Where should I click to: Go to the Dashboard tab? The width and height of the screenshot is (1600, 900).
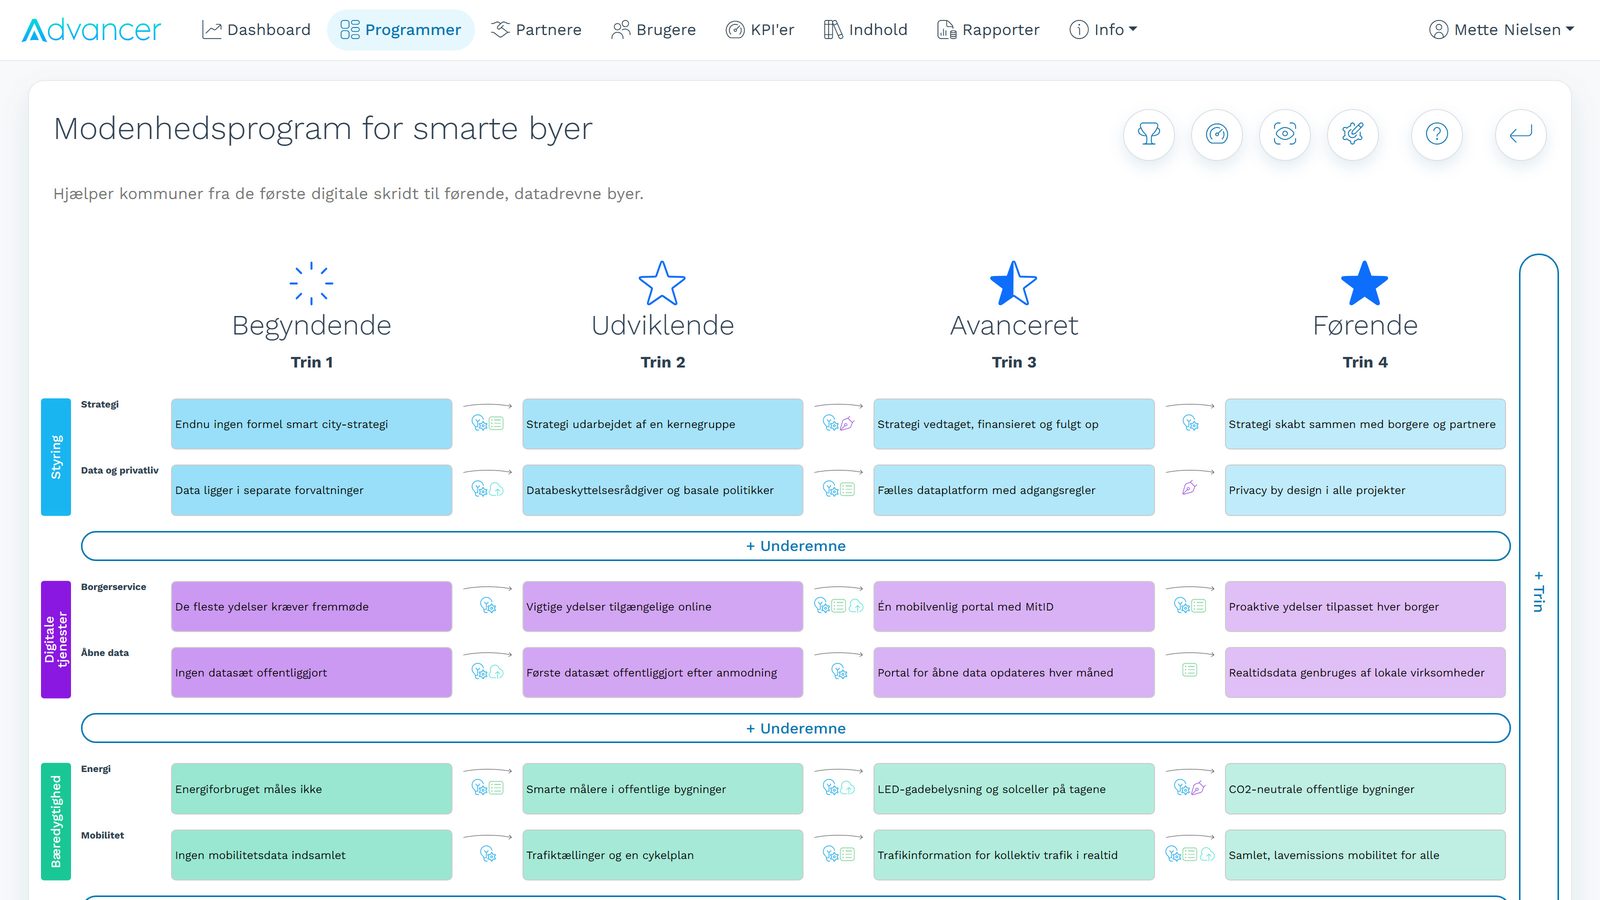pos(256,30)
